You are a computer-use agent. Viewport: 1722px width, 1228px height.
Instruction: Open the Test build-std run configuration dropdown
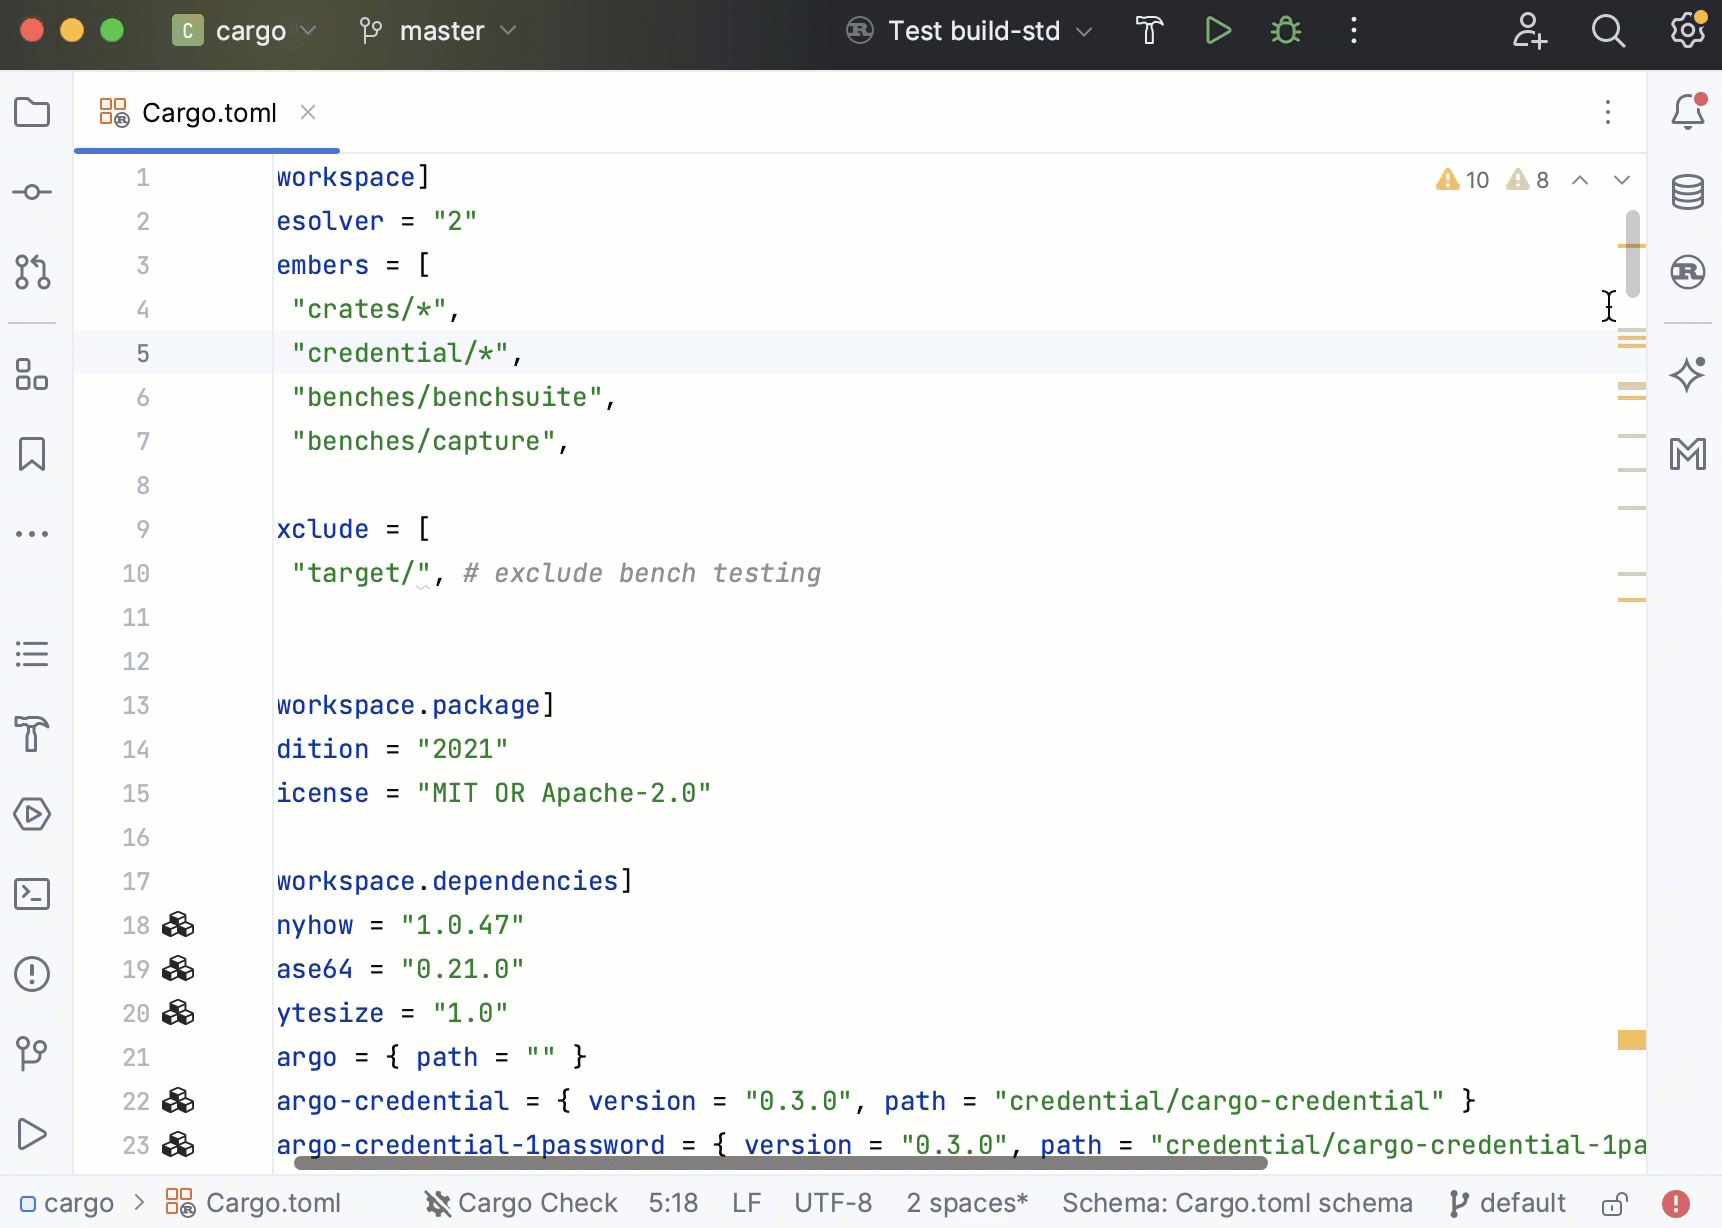[968, 31]
